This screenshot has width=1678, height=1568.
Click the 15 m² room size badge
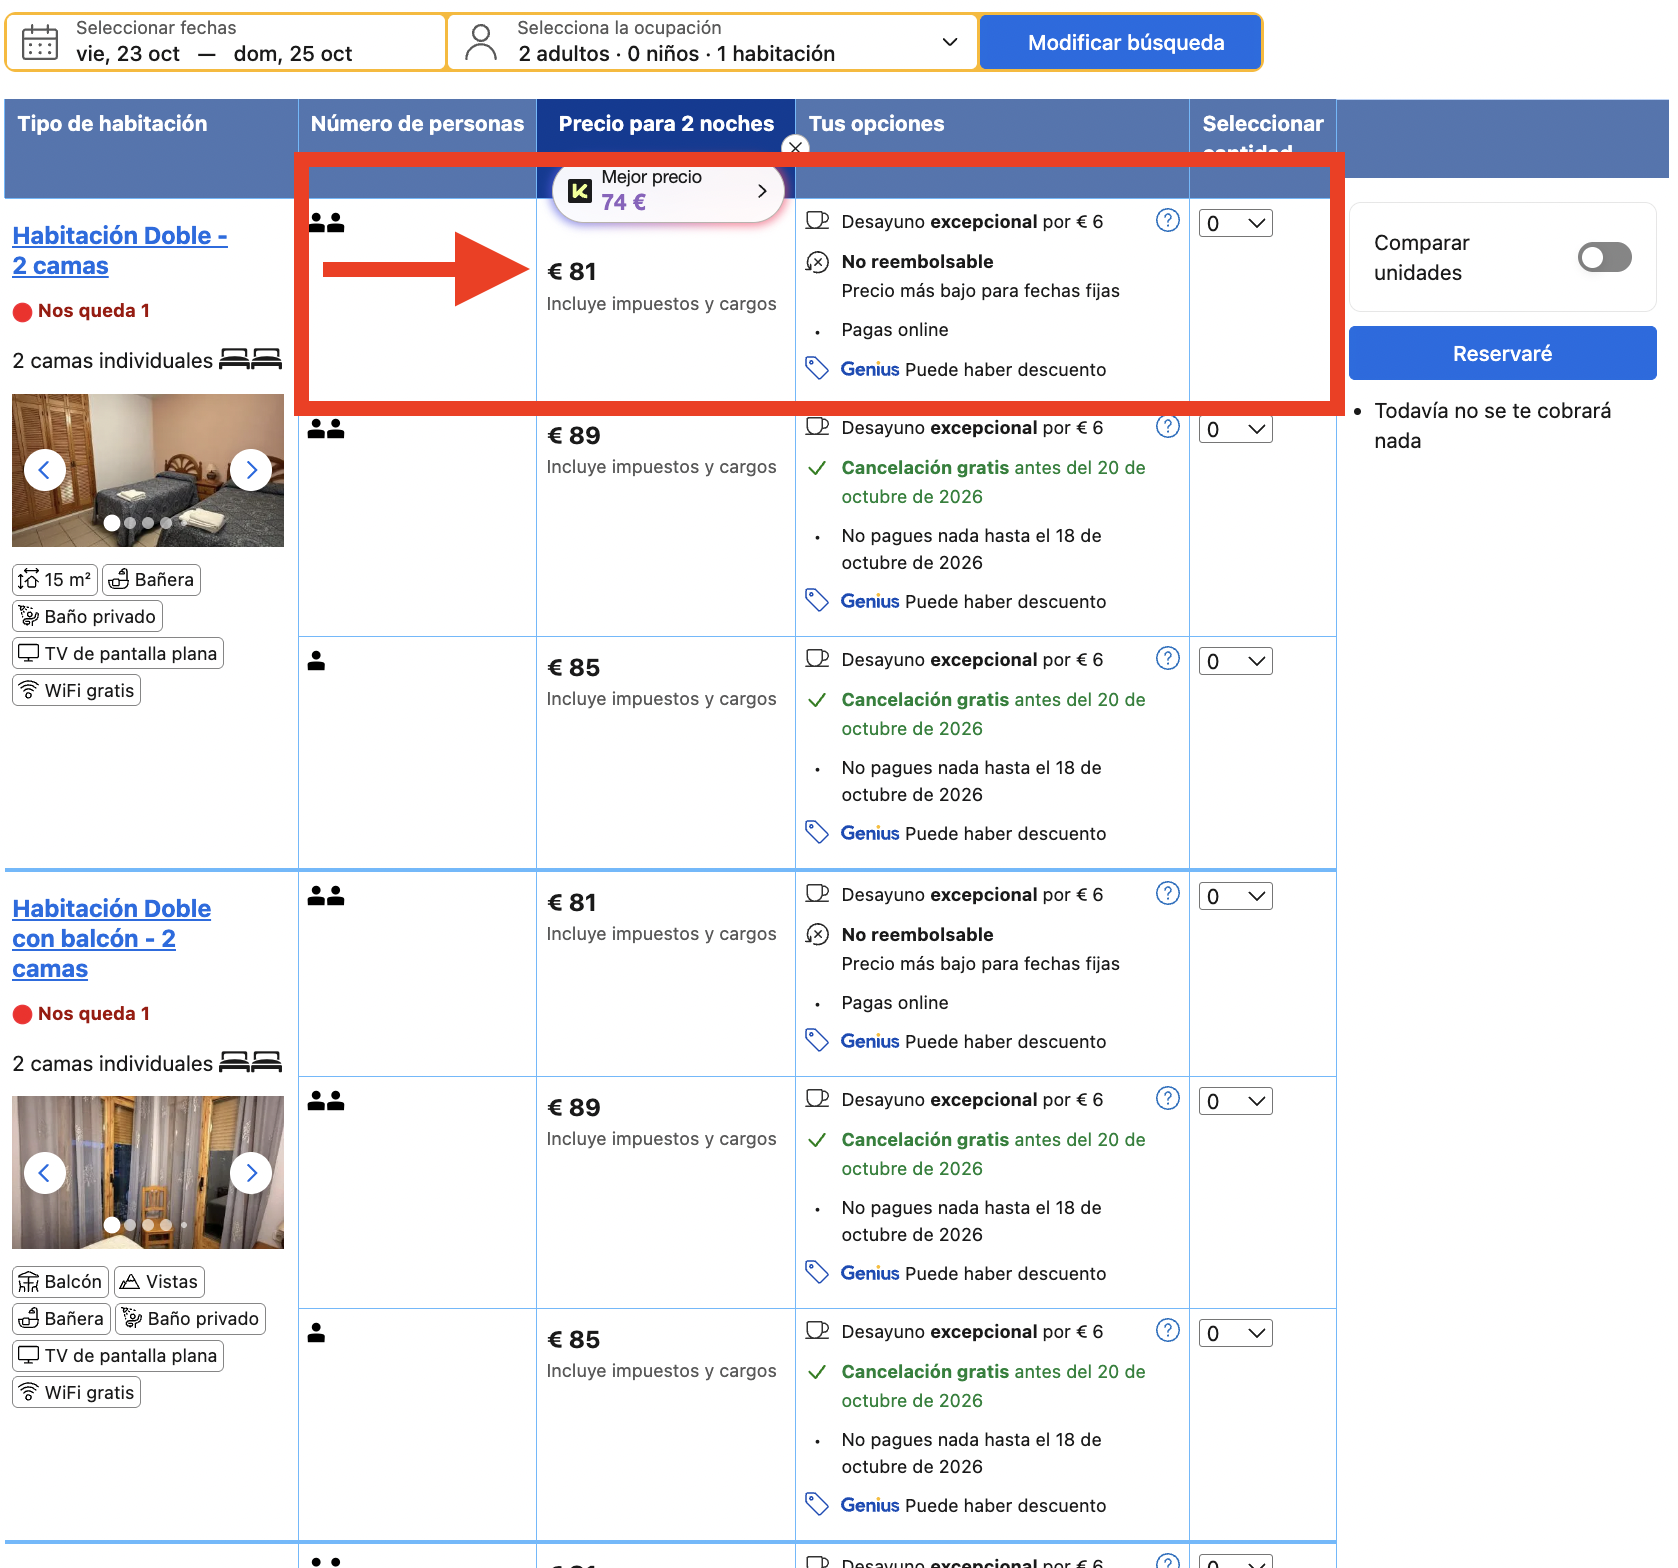(x=55, y=579)
